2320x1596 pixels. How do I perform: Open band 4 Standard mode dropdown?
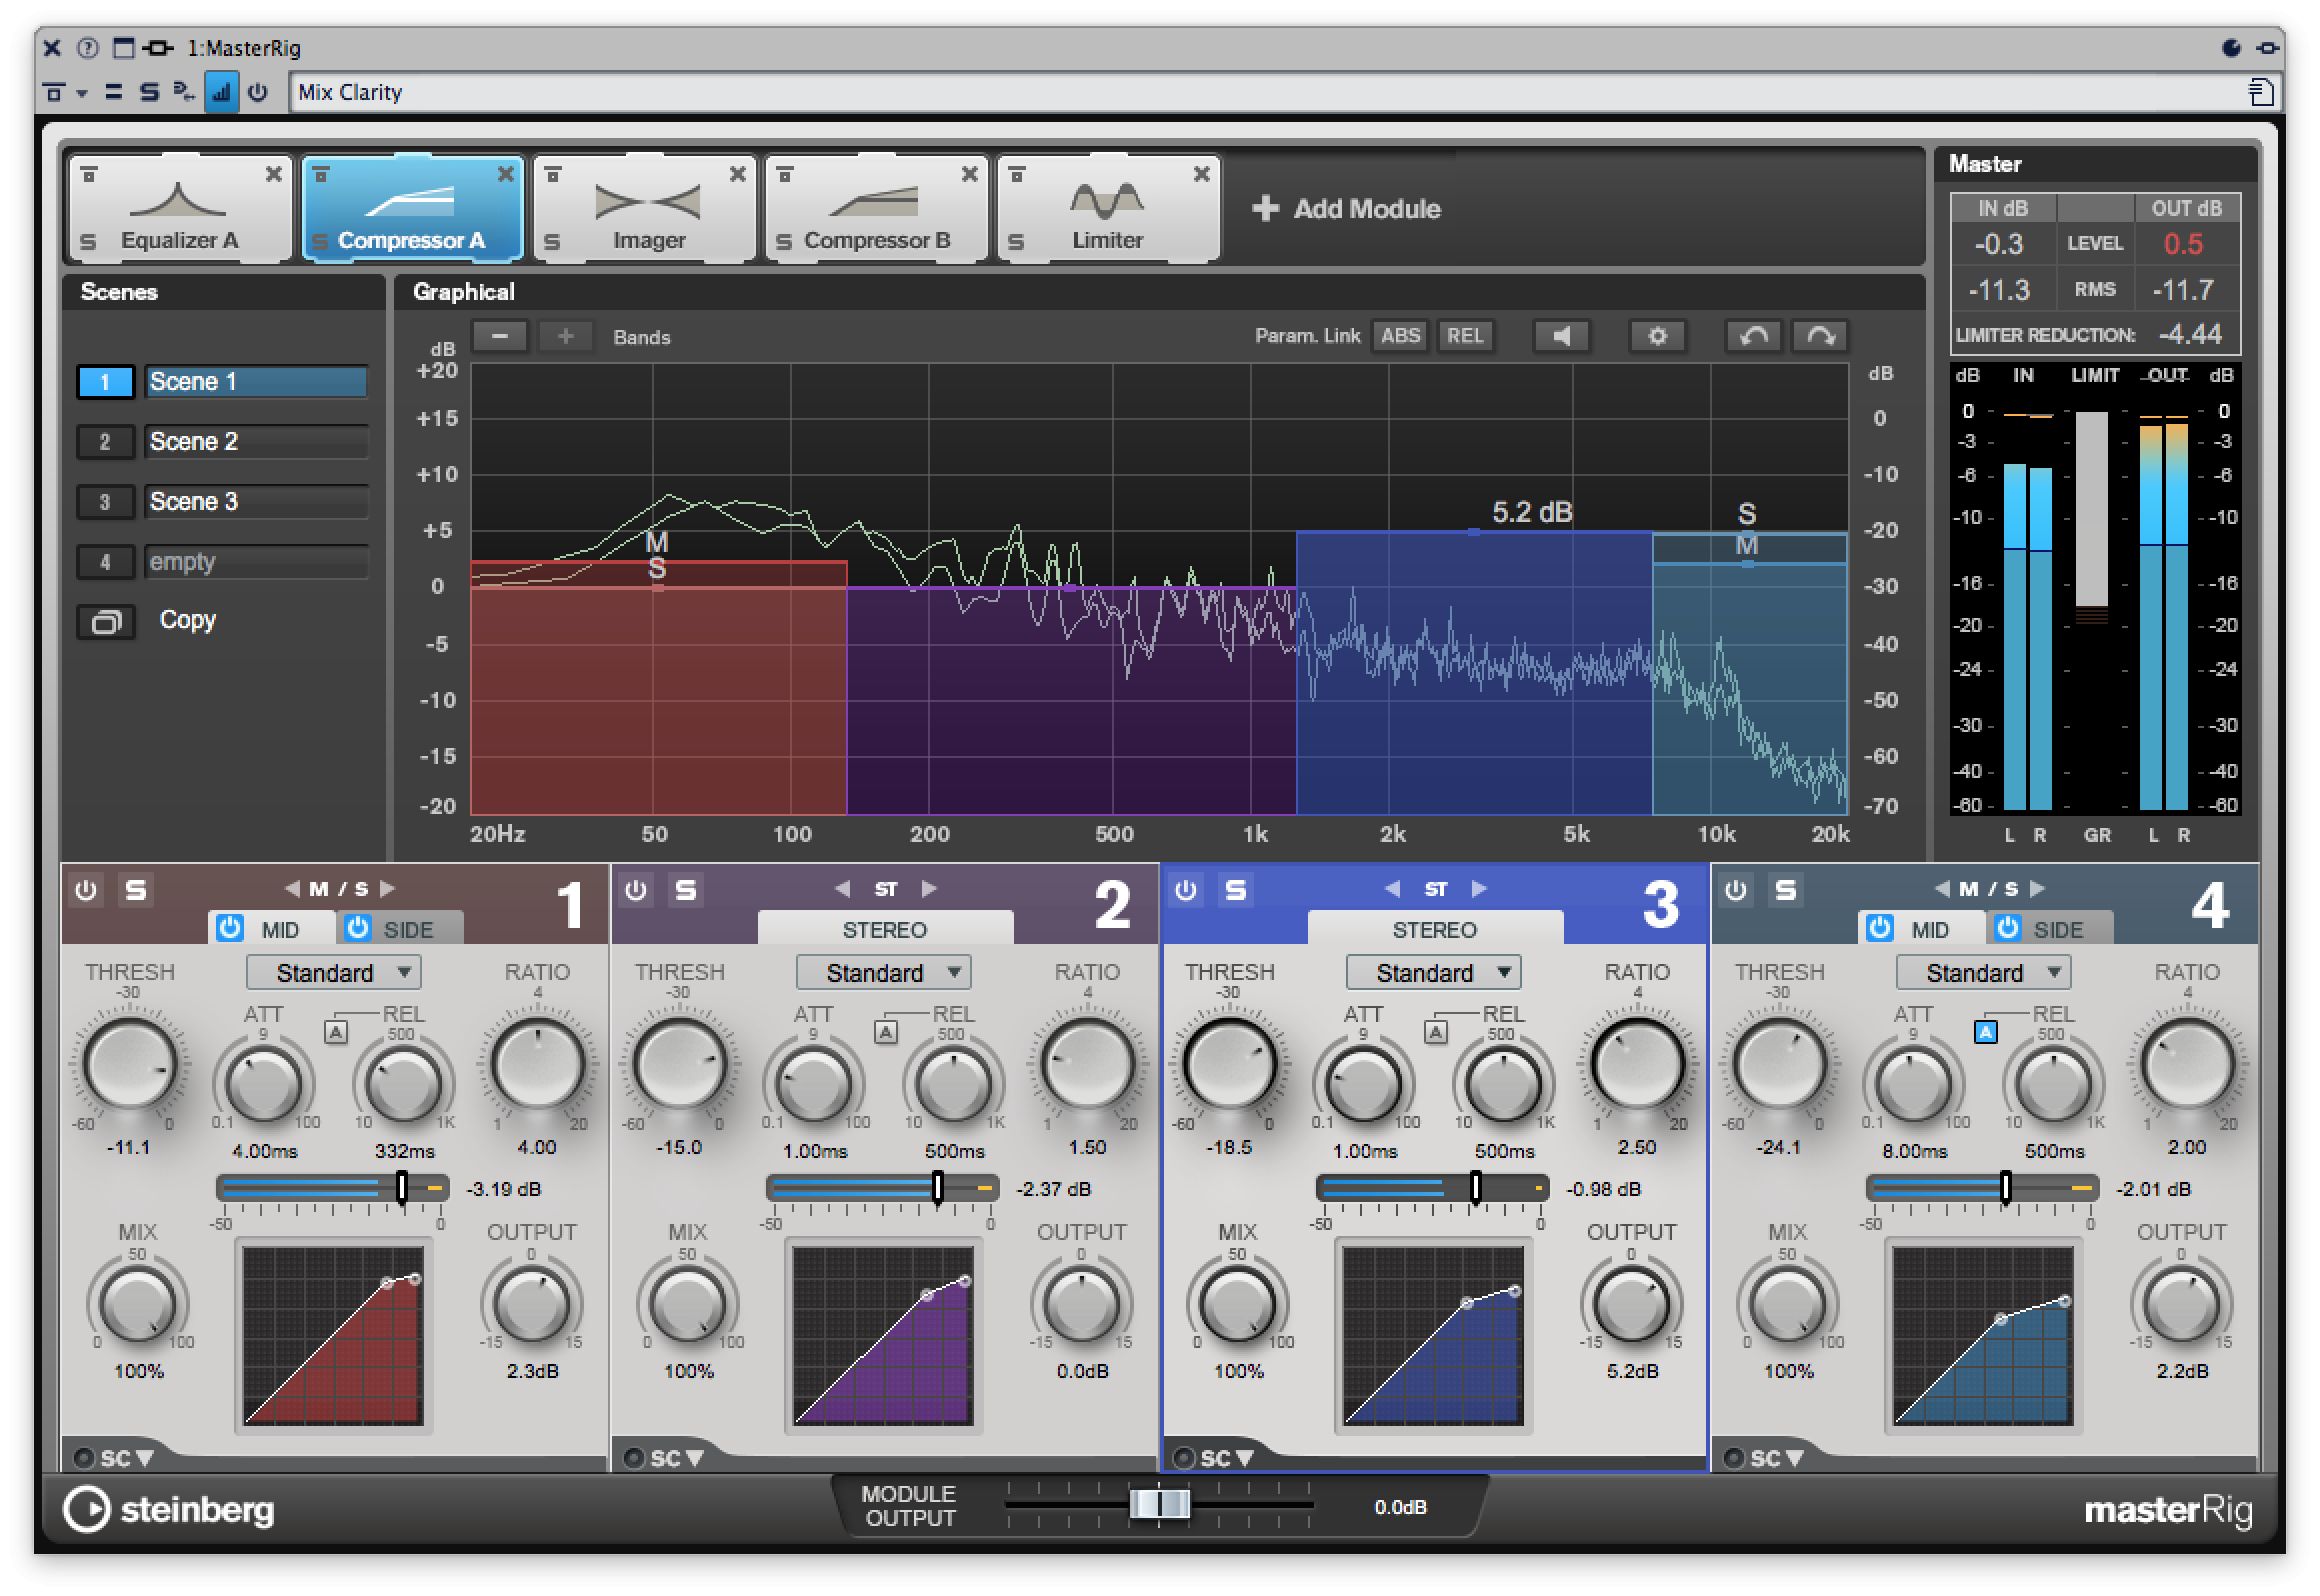[1984, 972]
